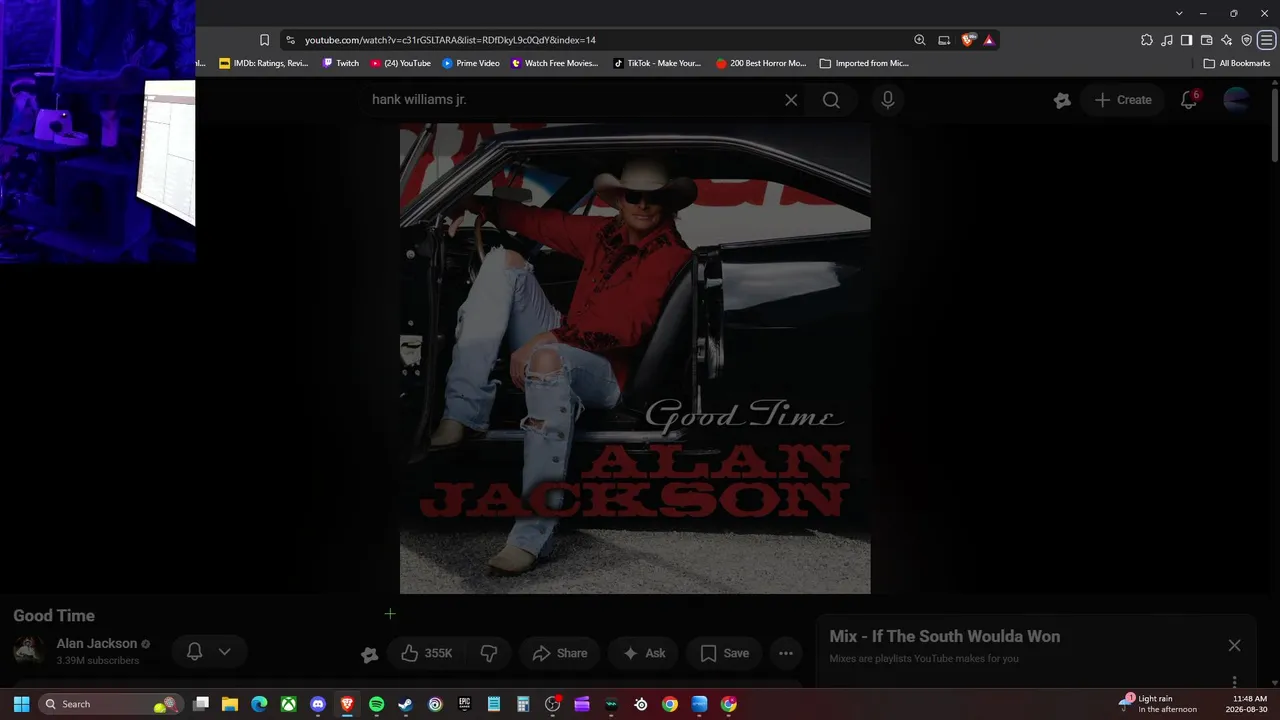Open the YouTube Create menu
Viewport: 1280px width, 720px height.
tap(1123, 100)
